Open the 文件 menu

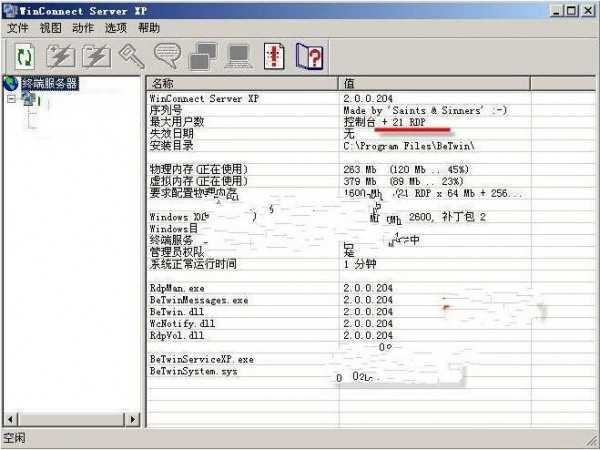18,28
